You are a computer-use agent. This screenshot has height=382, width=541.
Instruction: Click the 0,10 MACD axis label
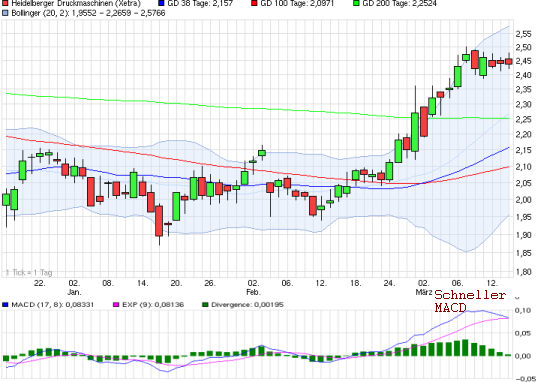pos(523,311)
